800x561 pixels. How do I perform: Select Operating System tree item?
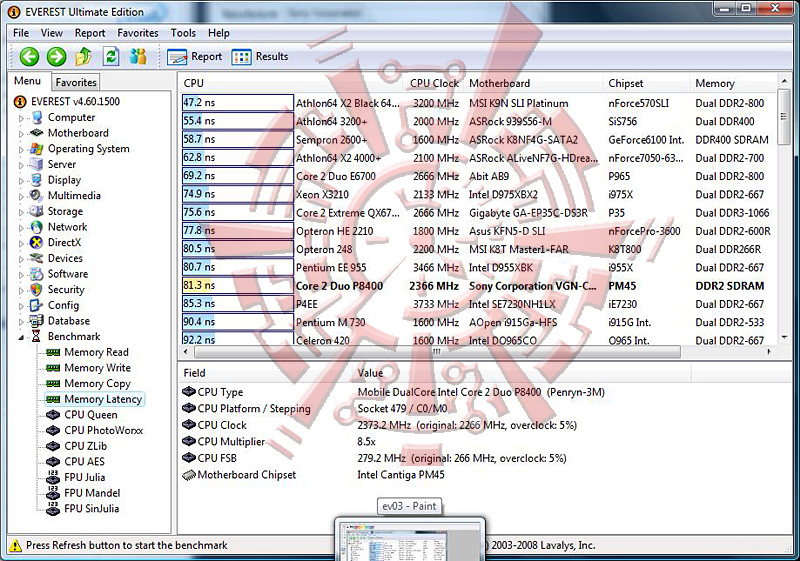pos(88,149)
